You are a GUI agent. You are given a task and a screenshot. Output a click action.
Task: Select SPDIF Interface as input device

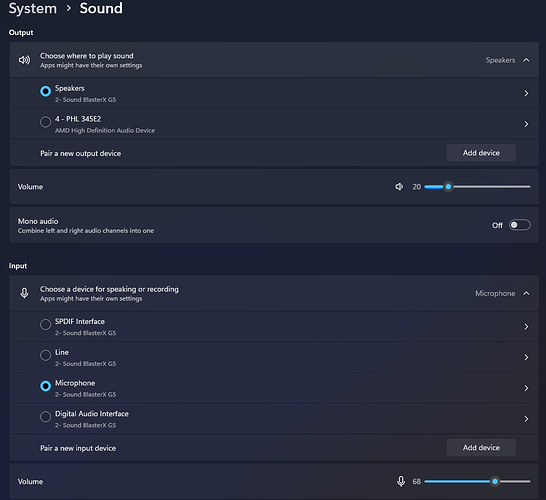tap(45, 325)
